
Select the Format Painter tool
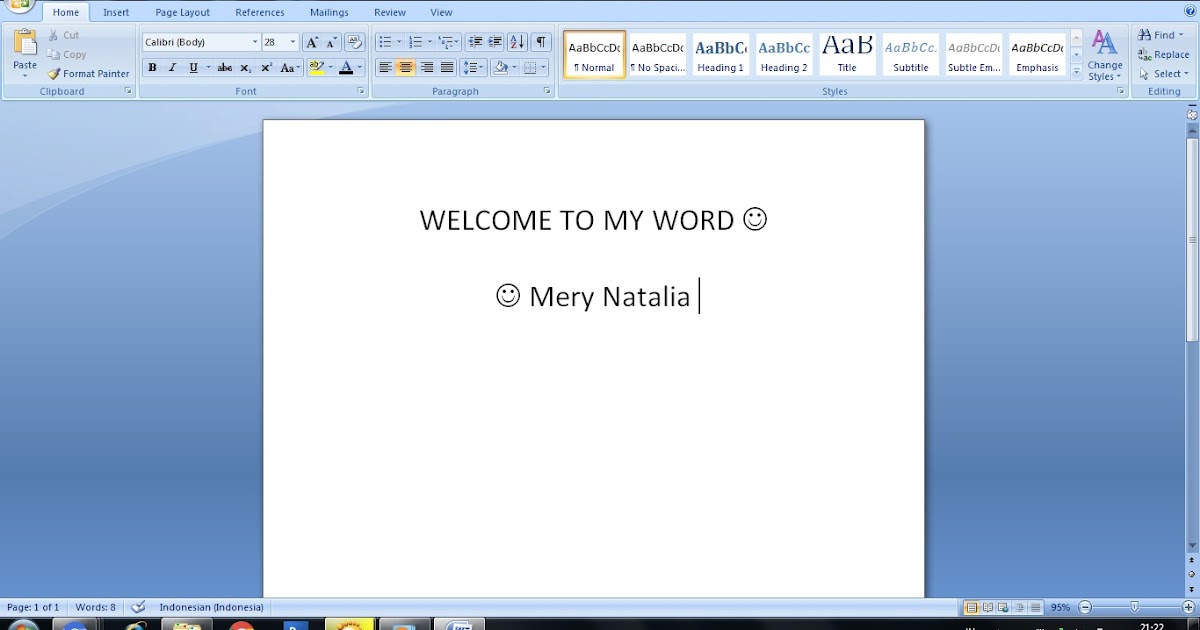[x=88, y=73]
